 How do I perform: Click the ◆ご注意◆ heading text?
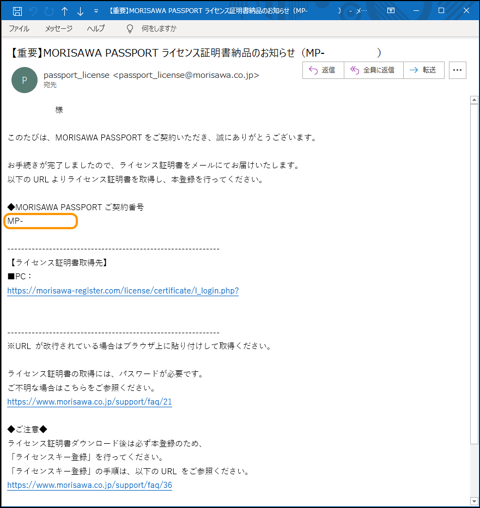27,429
